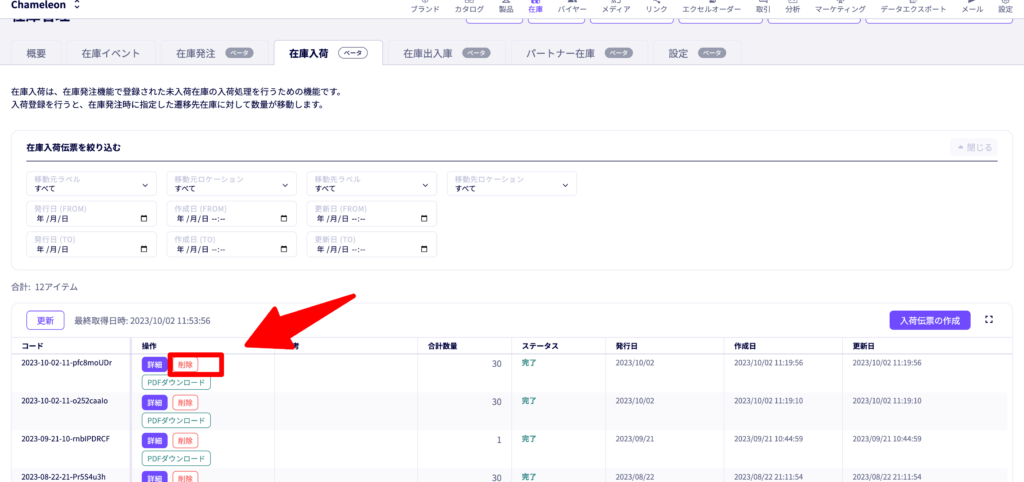Expand the 移動先ラベル dropdown
This screenshot has width=1024, height=482.
pyautogui.click(x=372, y=184)
